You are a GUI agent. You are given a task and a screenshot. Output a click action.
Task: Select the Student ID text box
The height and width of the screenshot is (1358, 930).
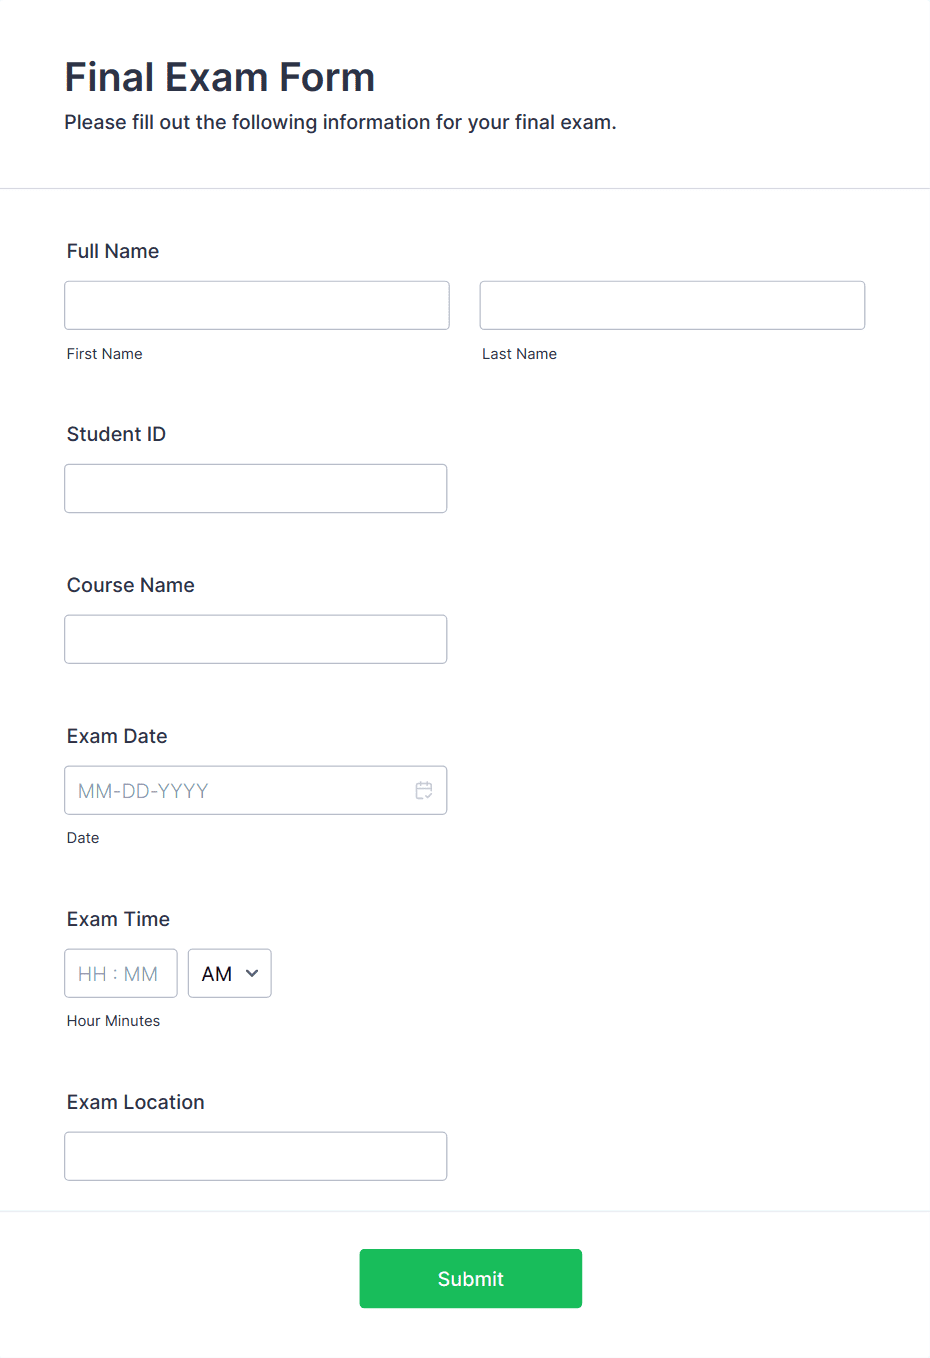click(x=256, y=488)
